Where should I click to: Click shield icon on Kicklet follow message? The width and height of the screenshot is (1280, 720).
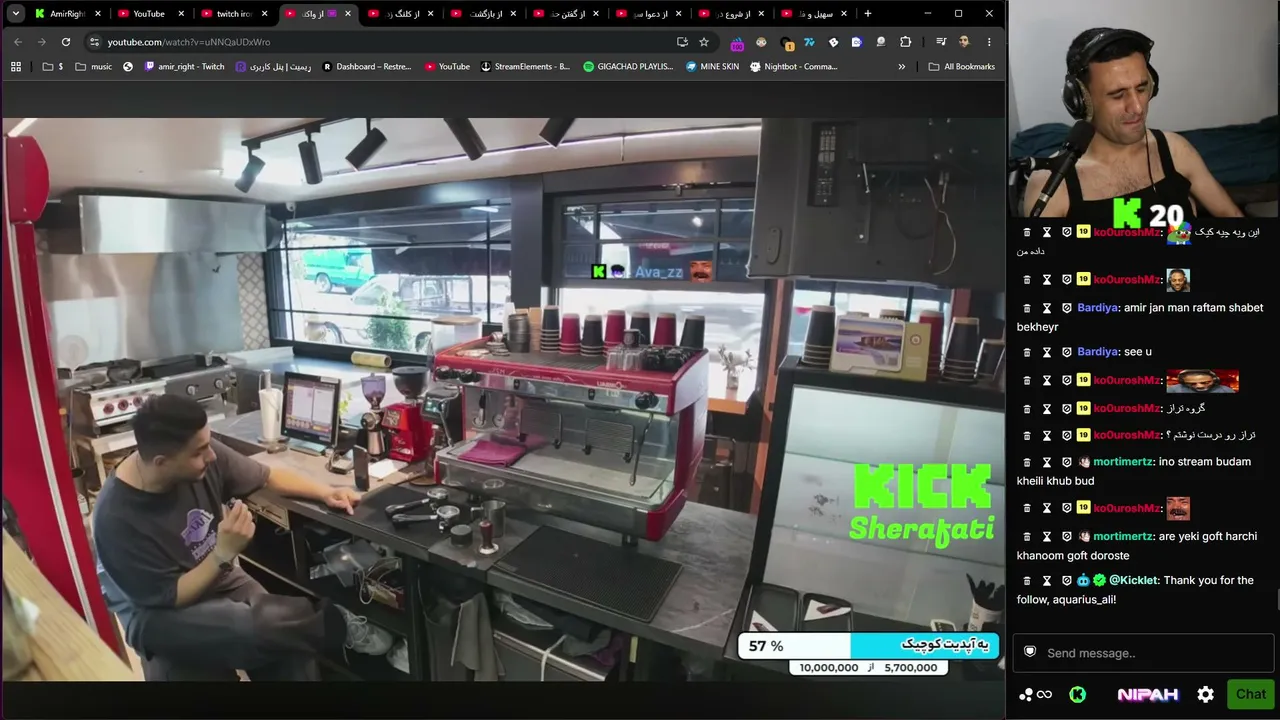[x=1067, y=580]
